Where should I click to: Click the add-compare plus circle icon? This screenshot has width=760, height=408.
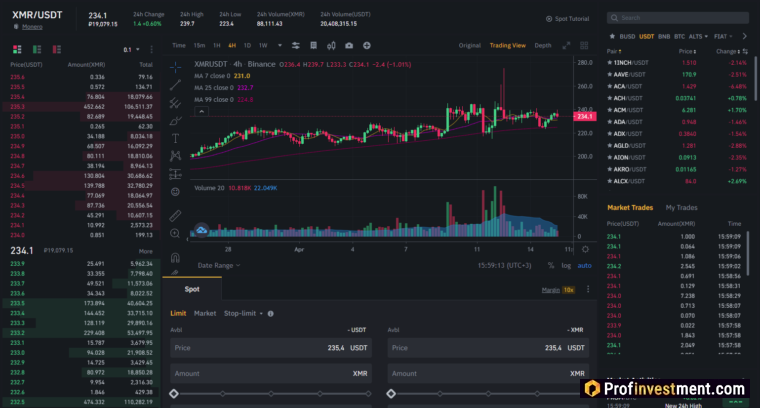pyautogui.click(x=367, y=46)
